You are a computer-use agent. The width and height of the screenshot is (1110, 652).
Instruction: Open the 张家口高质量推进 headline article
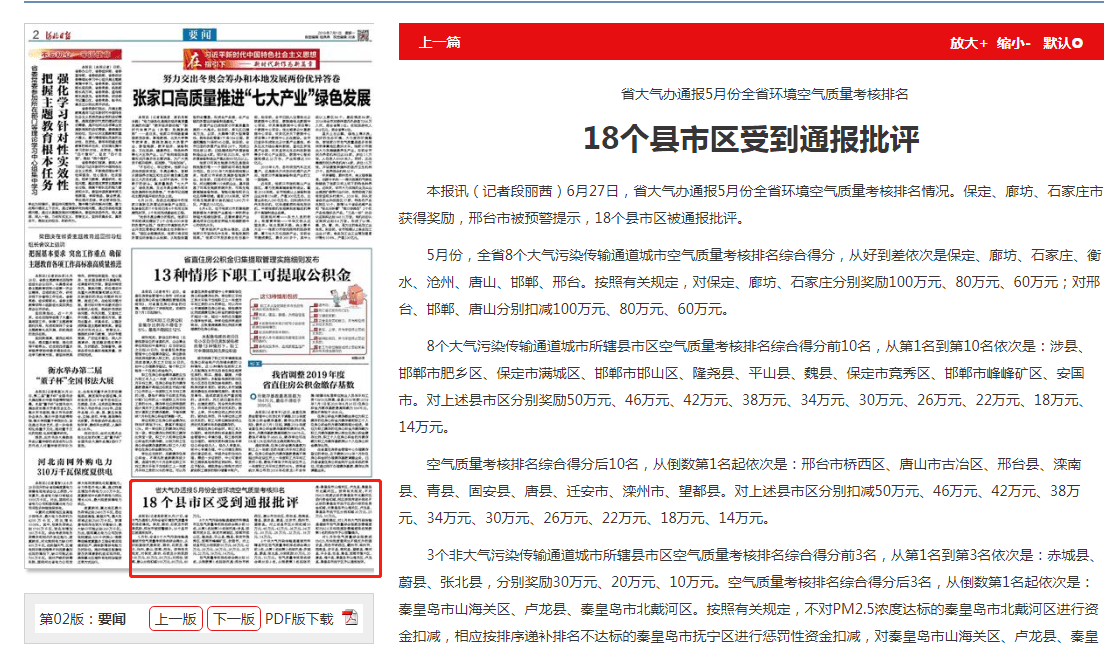pos(252,98)
